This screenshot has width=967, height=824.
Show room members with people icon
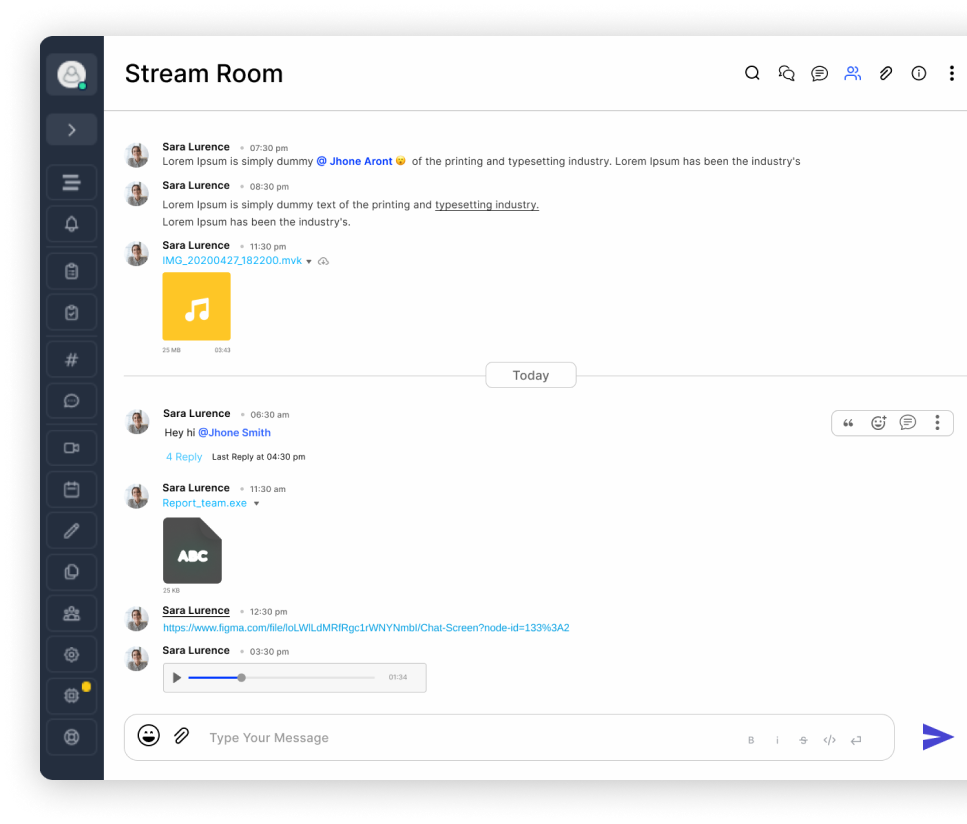(x=853, y=73)
